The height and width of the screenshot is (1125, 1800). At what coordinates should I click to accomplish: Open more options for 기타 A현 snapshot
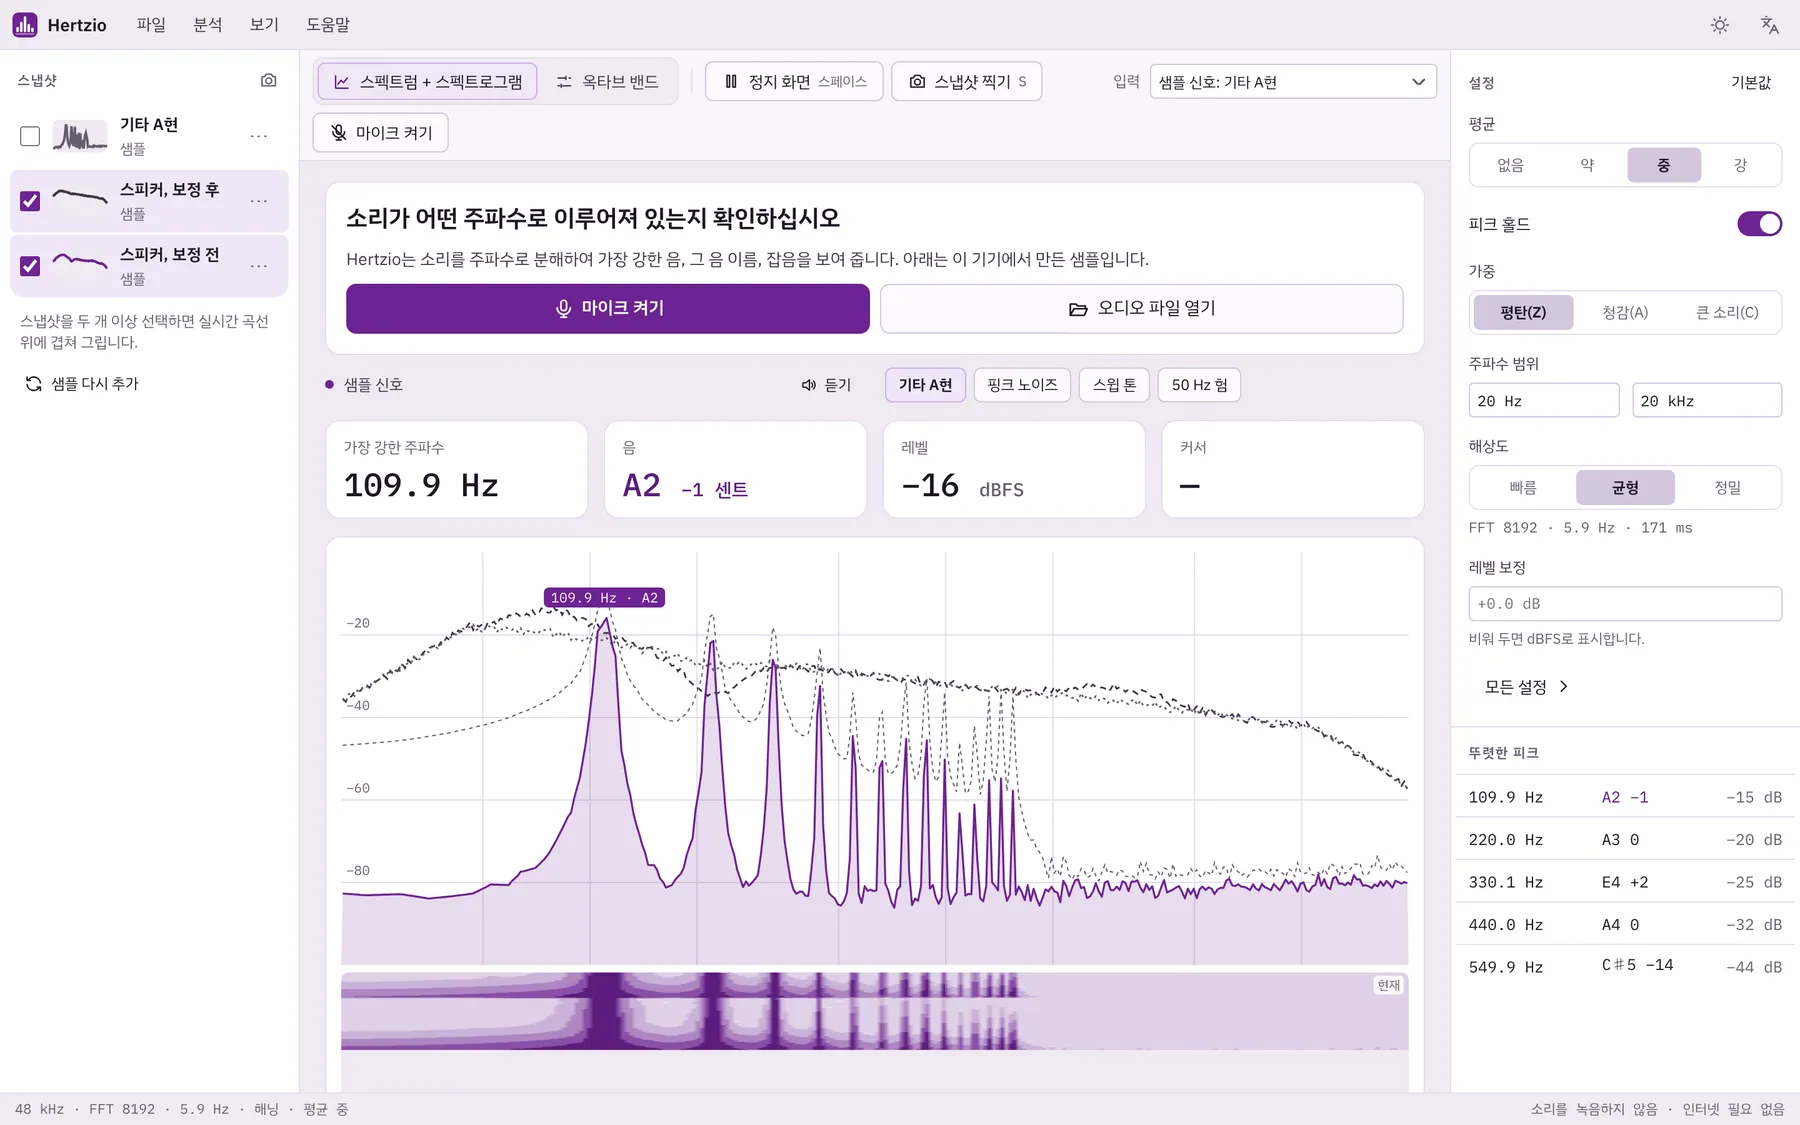[259, 136]
